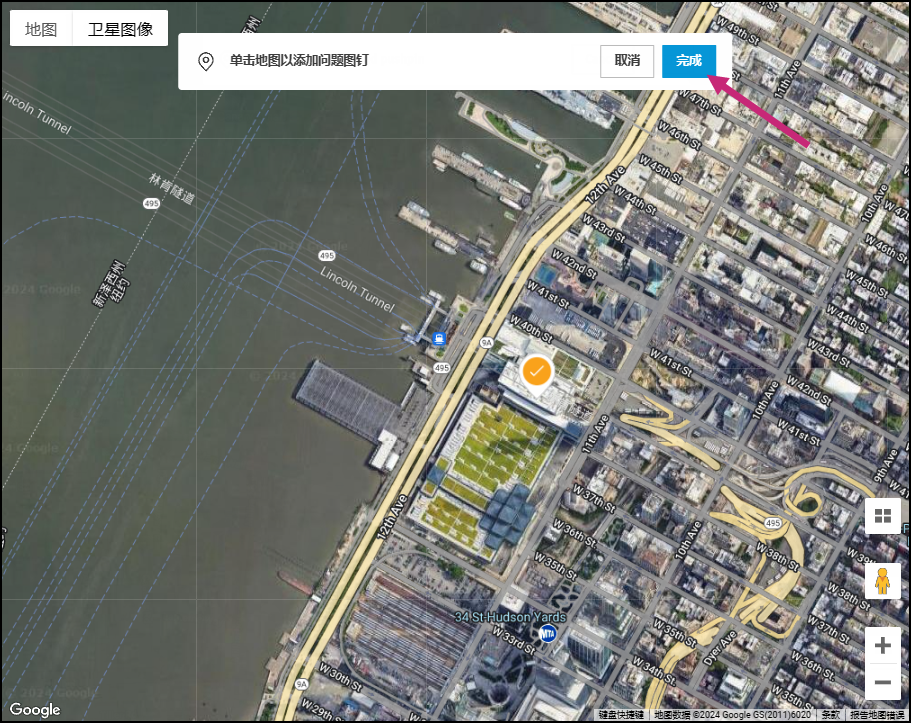This screenshot has height=723, width=911.
Task: Click the location pin icon in the prompt bar
Action: click(206, 61)
